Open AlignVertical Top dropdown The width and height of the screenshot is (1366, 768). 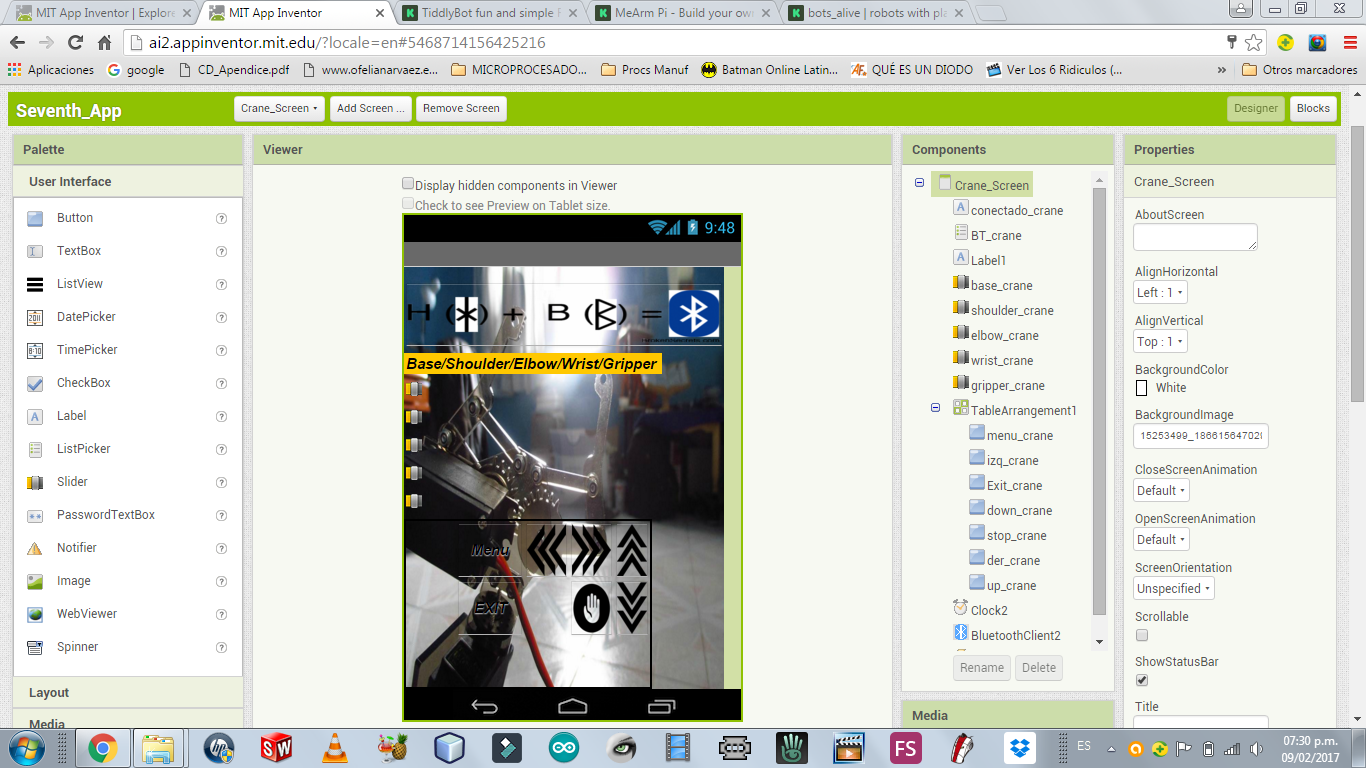click(1160, 342)
